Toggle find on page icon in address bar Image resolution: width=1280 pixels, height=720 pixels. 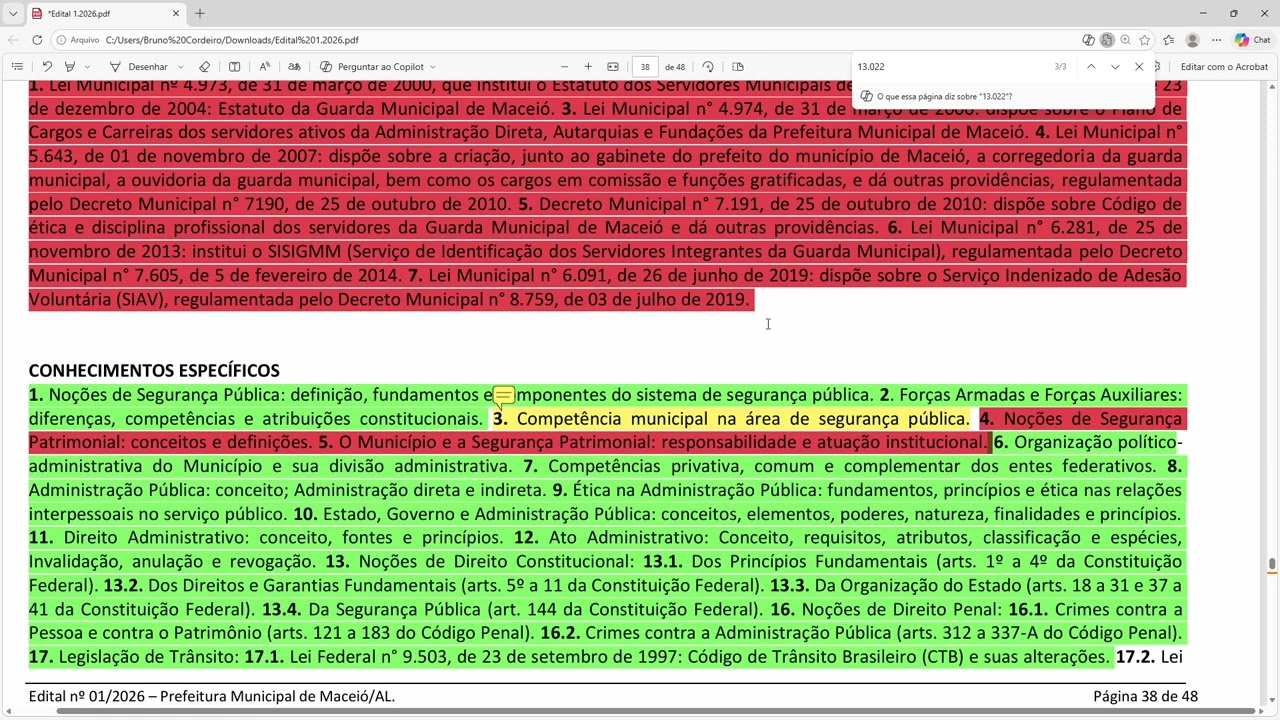click(1107, 40)
